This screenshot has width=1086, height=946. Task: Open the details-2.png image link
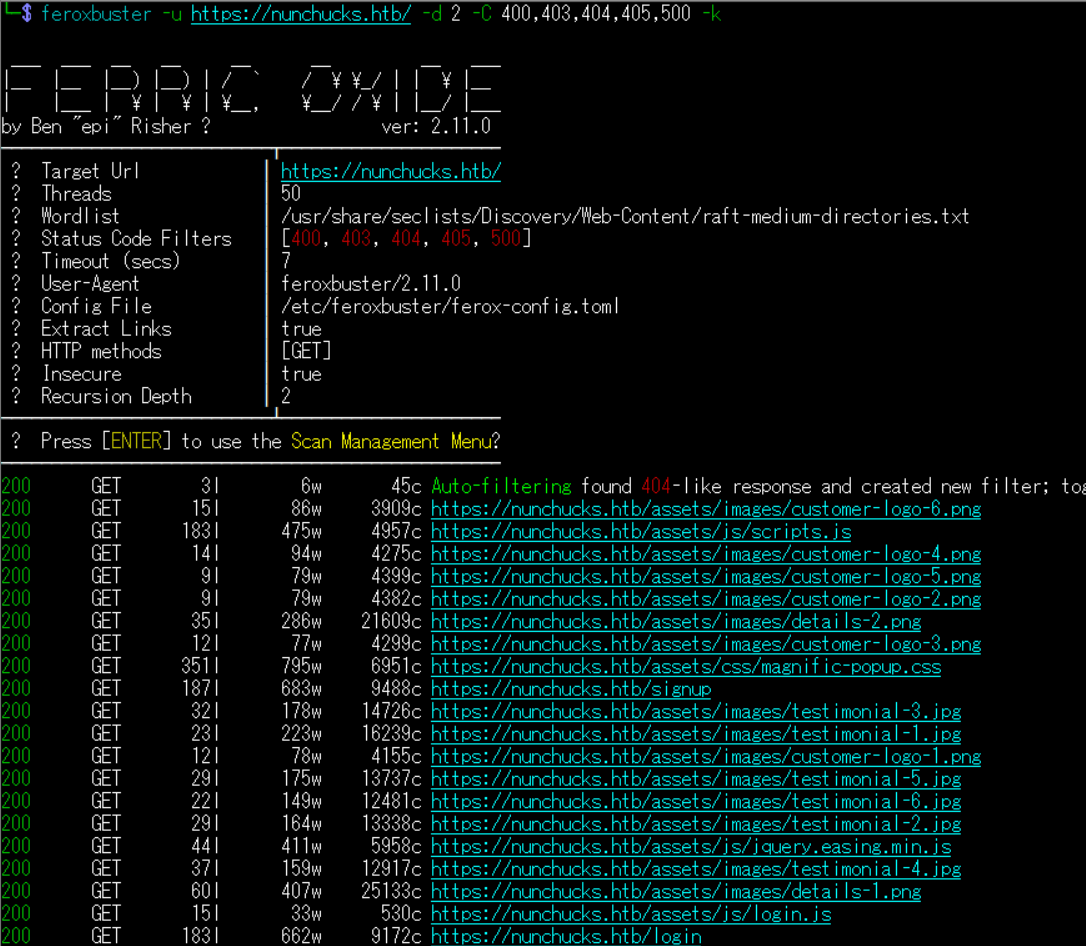click(675, 622)
